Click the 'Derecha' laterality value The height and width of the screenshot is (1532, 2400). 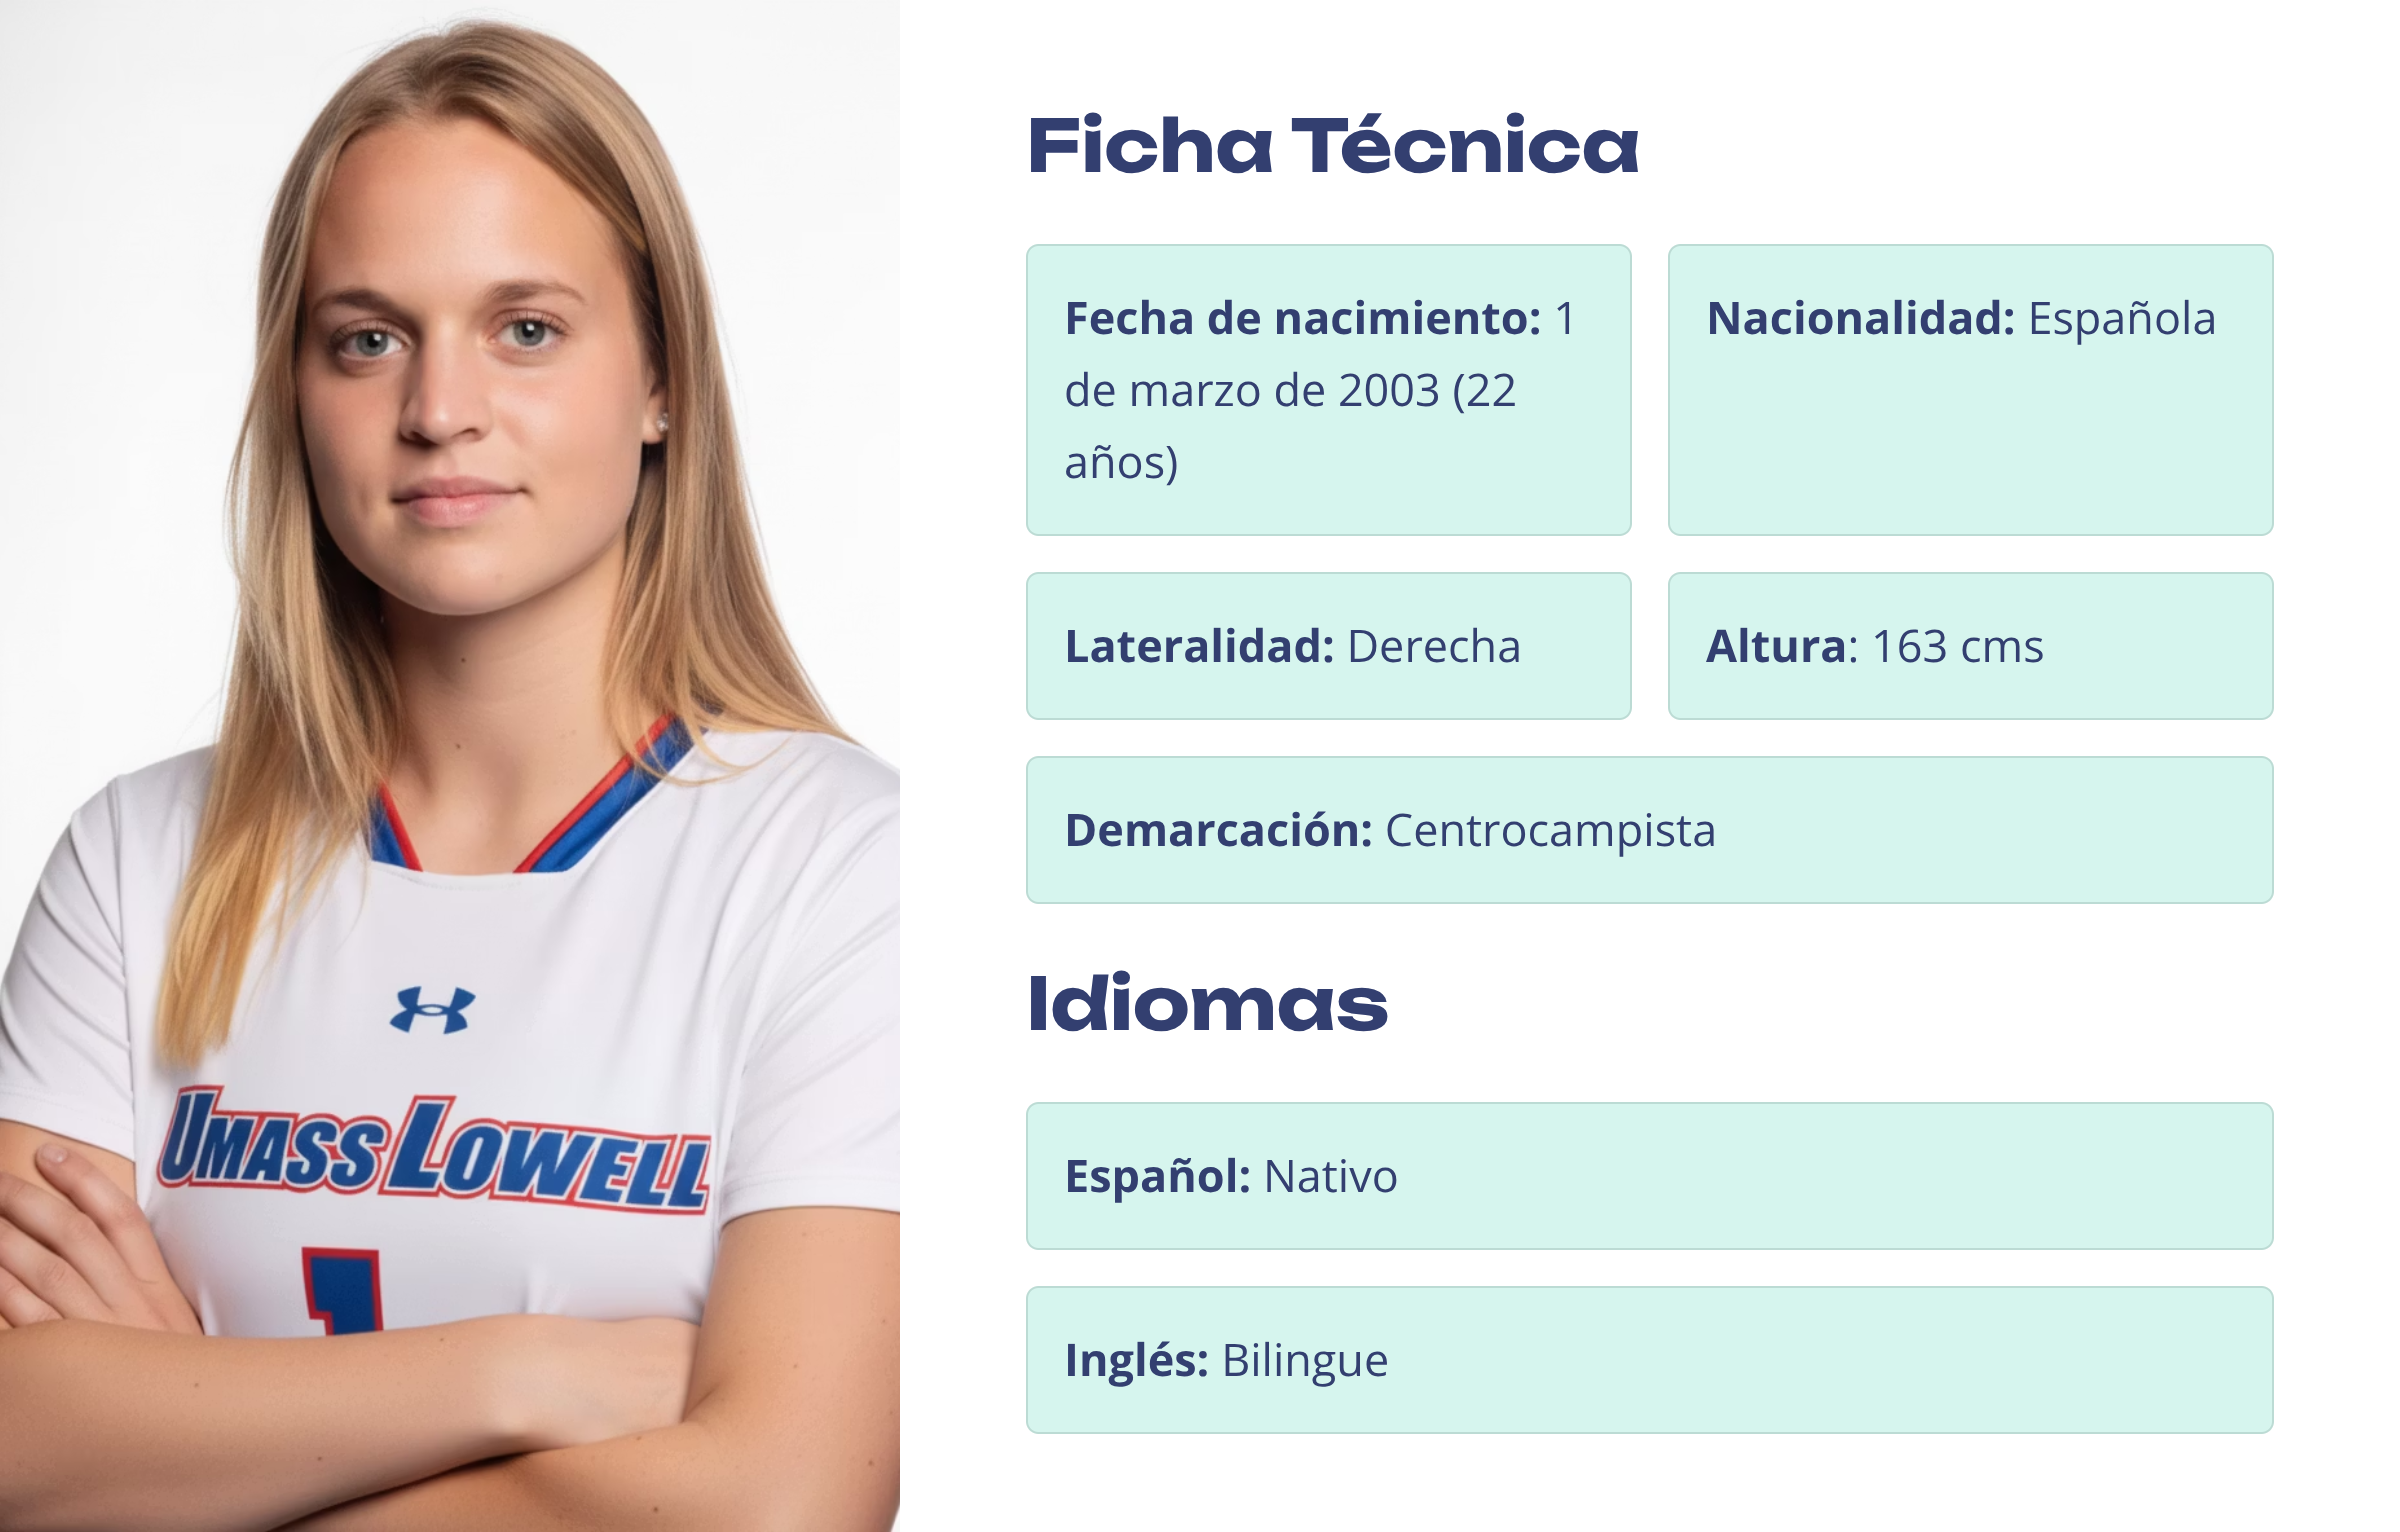click(x=1433, y=647)
